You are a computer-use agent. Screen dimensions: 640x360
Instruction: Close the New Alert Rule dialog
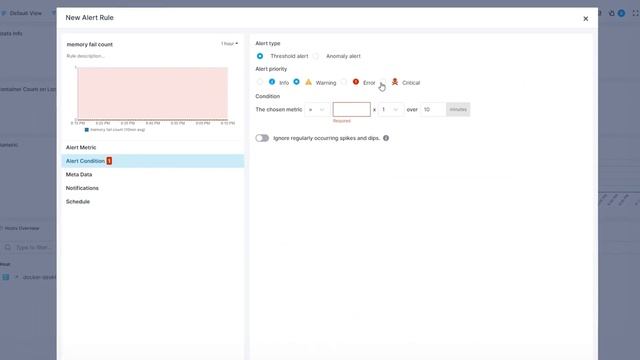coord(585,19)
